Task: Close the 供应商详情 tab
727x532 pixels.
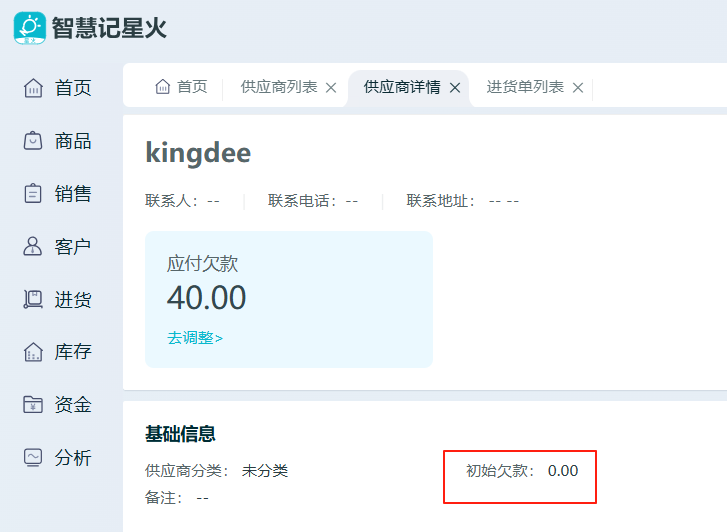Action: click(455, 88)
